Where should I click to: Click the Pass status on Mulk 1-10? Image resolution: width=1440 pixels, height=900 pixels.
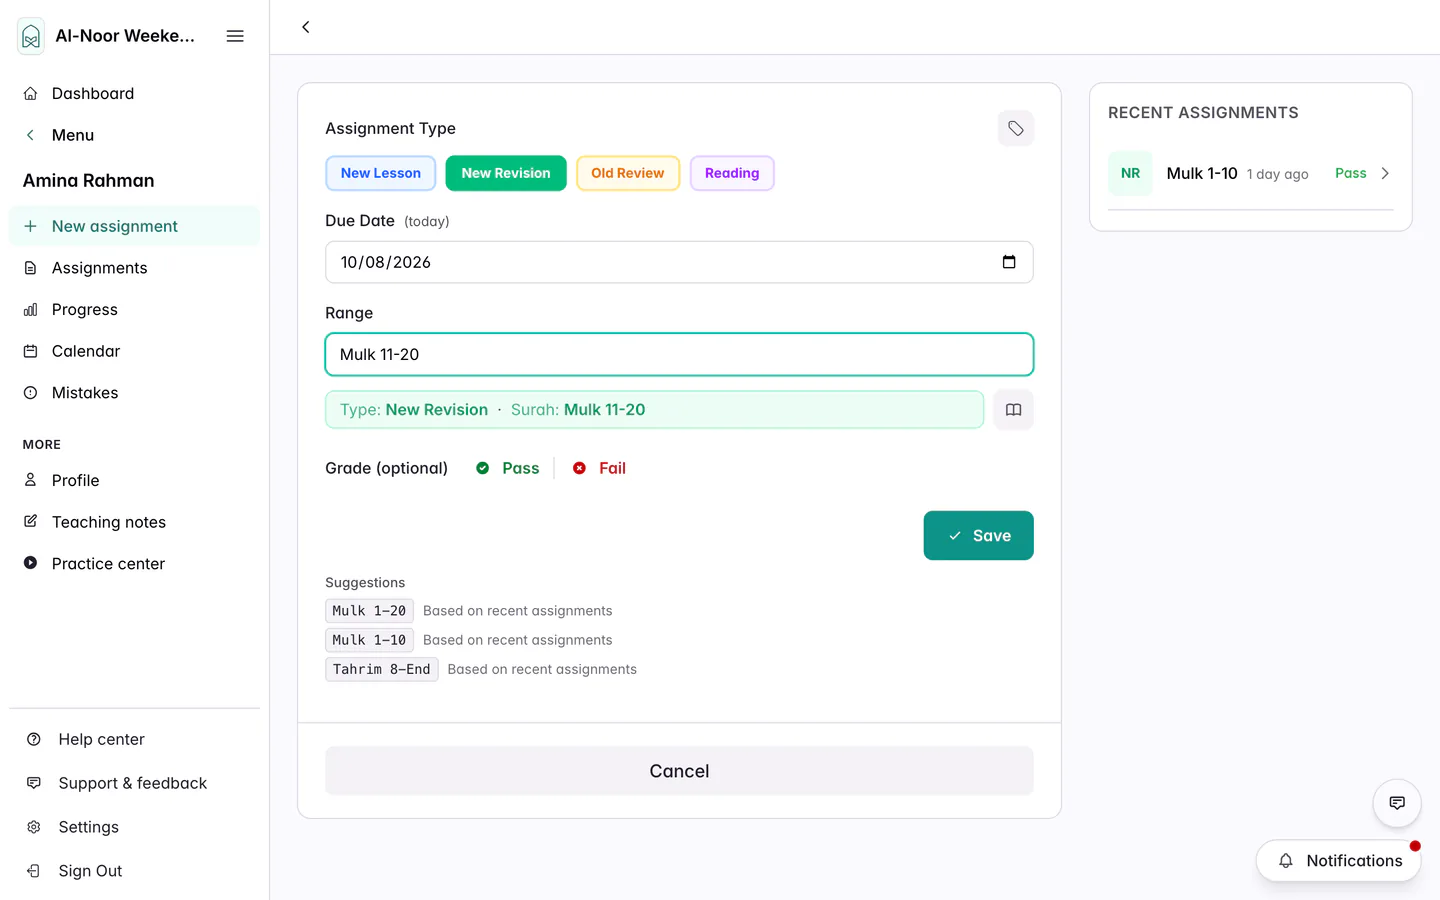click(x=1350, y=173)
